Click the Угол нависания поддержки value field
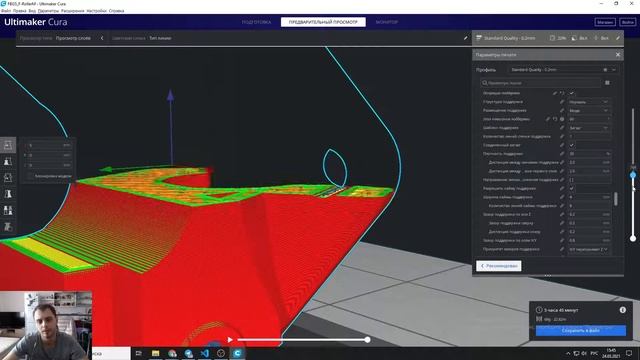 pos(589,119)
